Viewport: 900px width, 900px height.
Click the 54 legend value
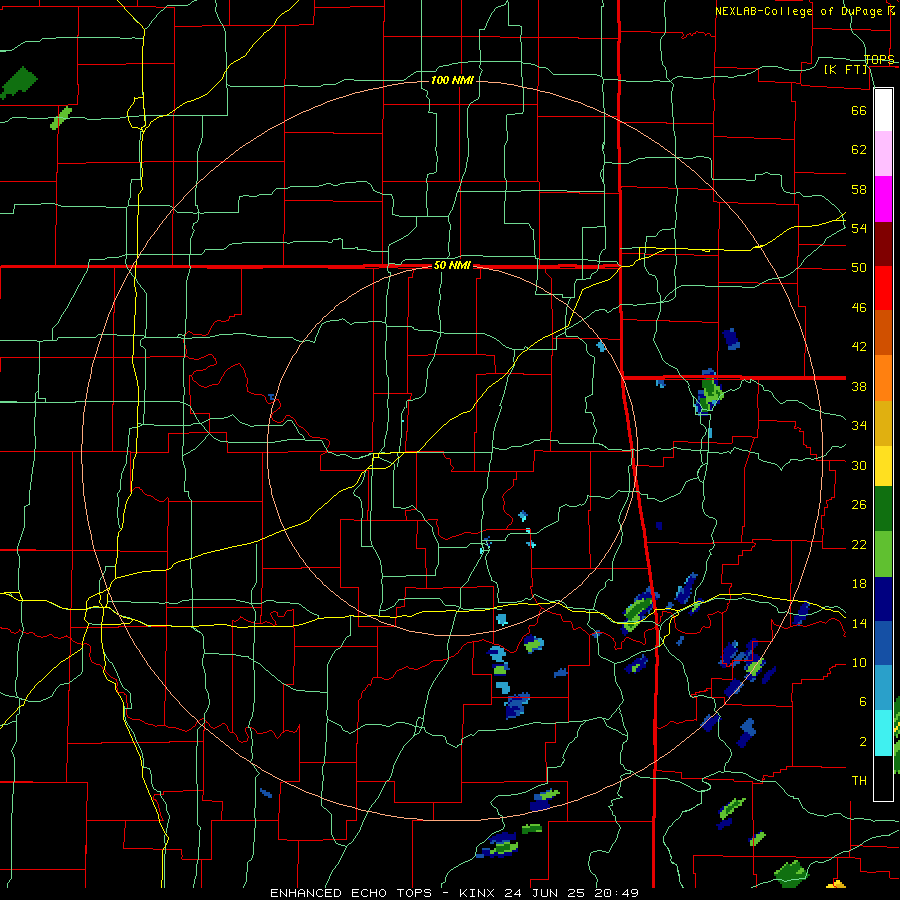859,228
